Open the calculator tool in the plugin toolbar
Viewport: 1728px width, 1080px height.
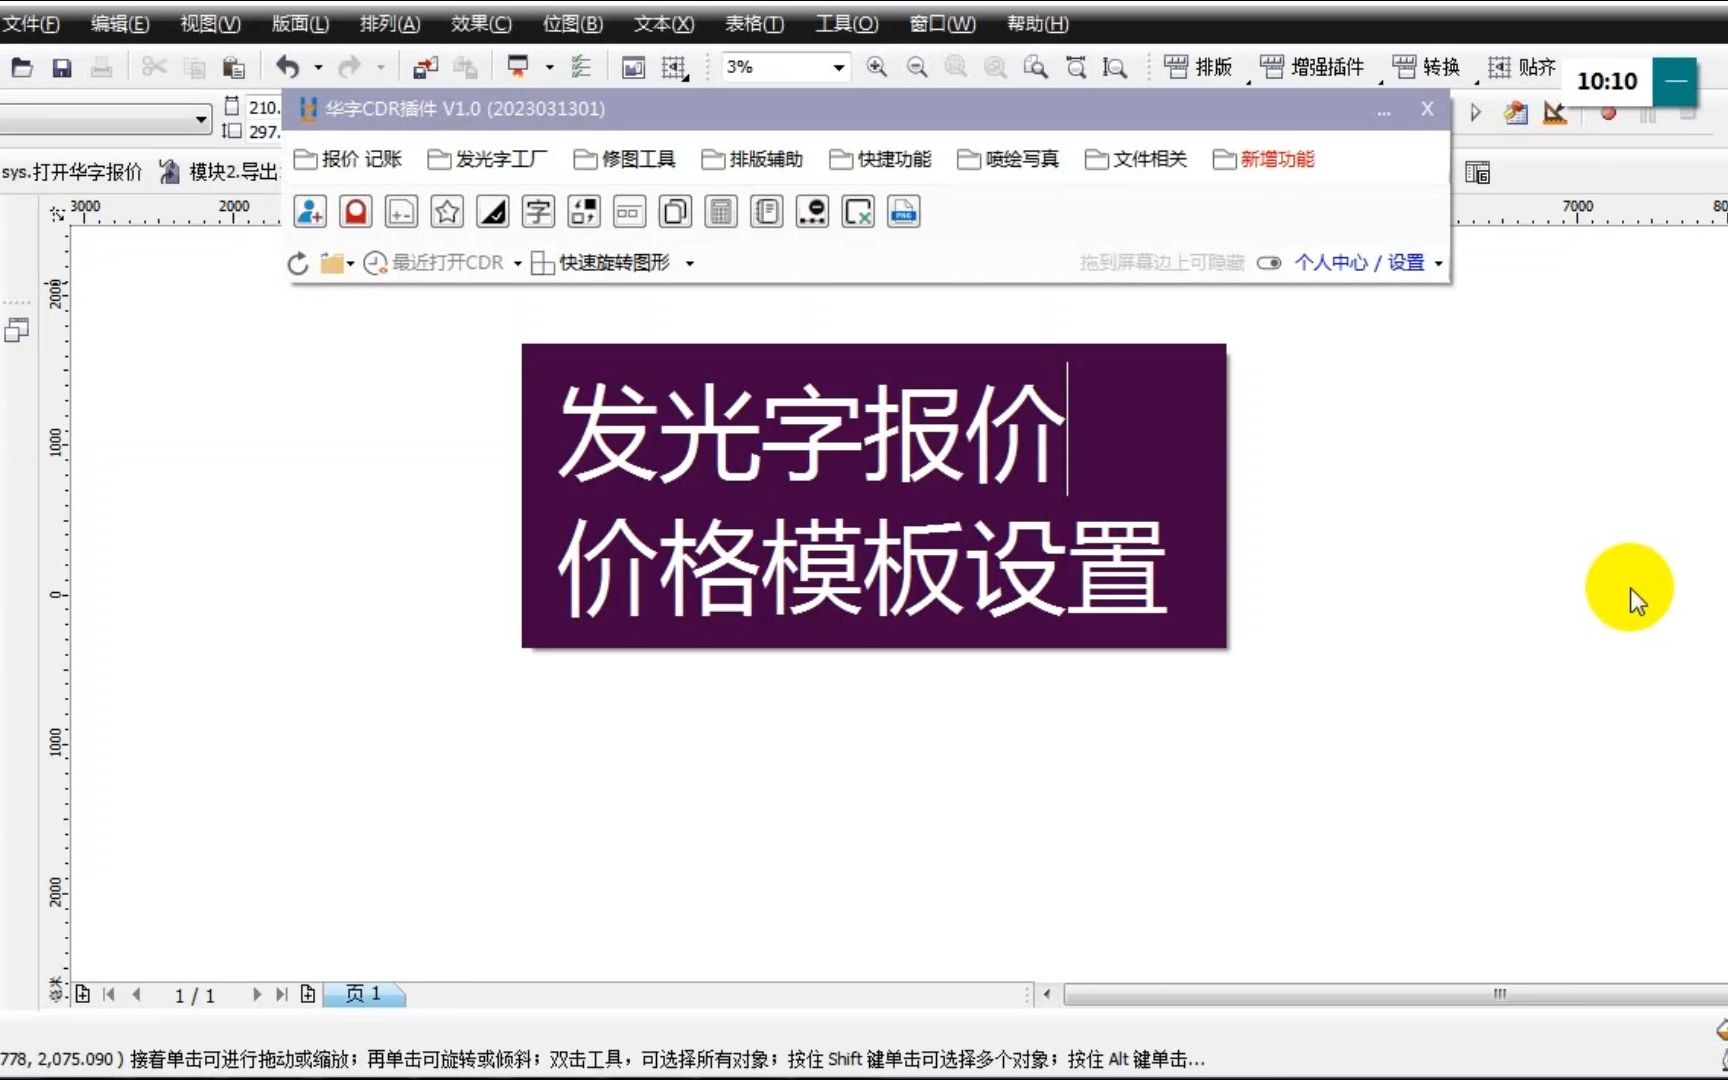click(720, 211)
